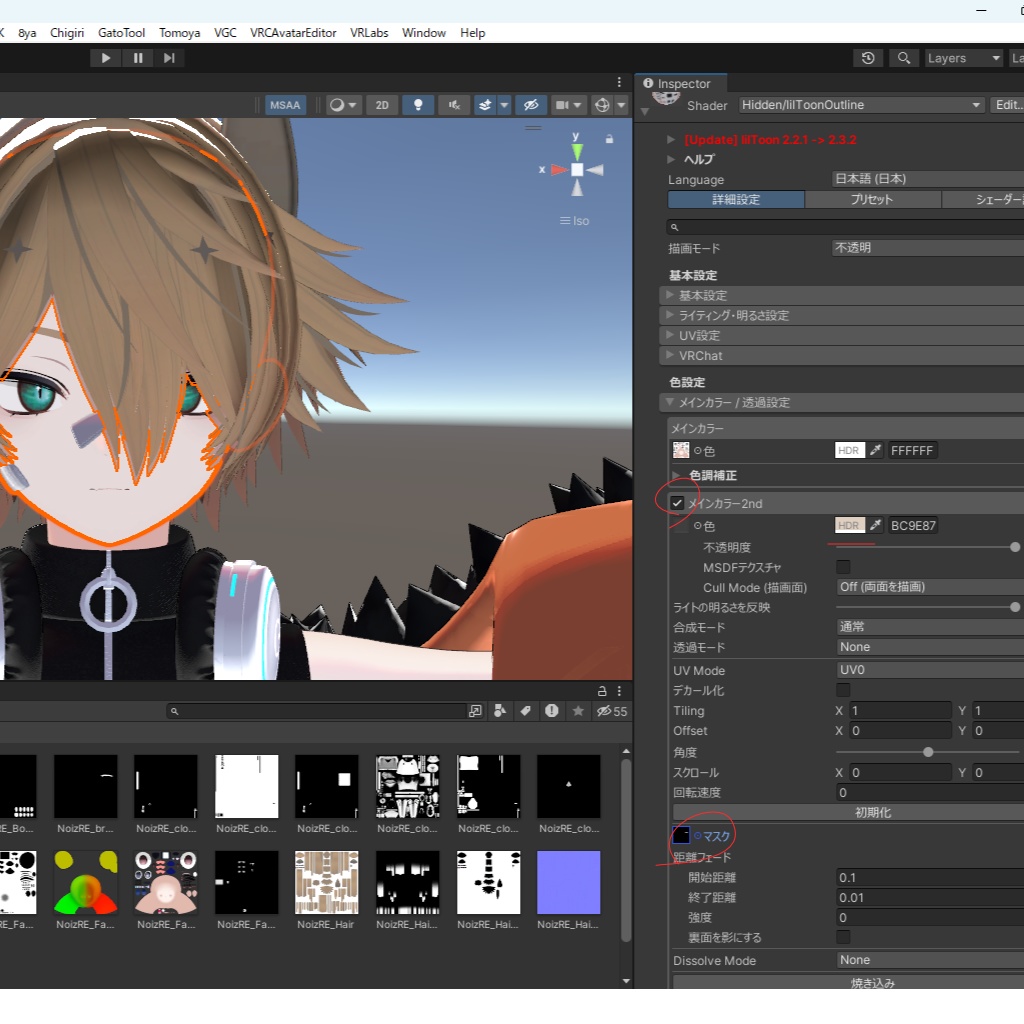Enable 2D scene view mode
1024x1024 pixels.
(381, 104)
